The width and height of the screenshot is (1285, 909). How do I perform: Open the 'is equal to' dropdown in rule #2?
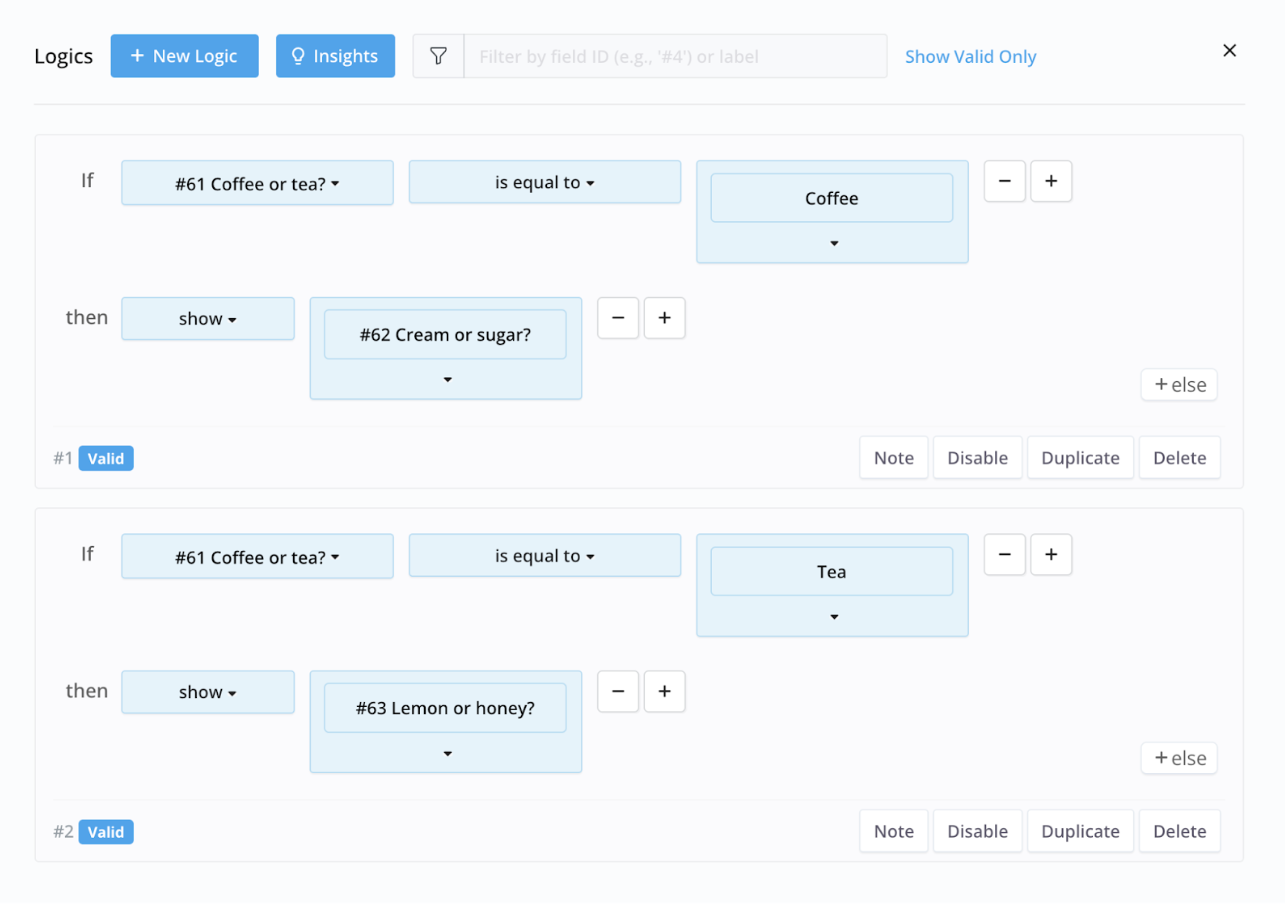point(544,556)
